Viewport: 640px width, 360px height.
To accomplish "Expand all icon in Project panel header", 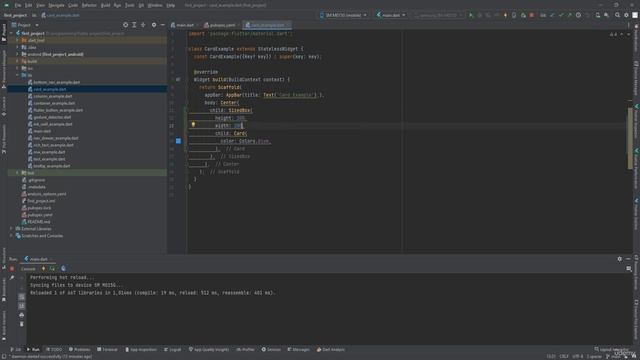I will [x=134, y=25].
